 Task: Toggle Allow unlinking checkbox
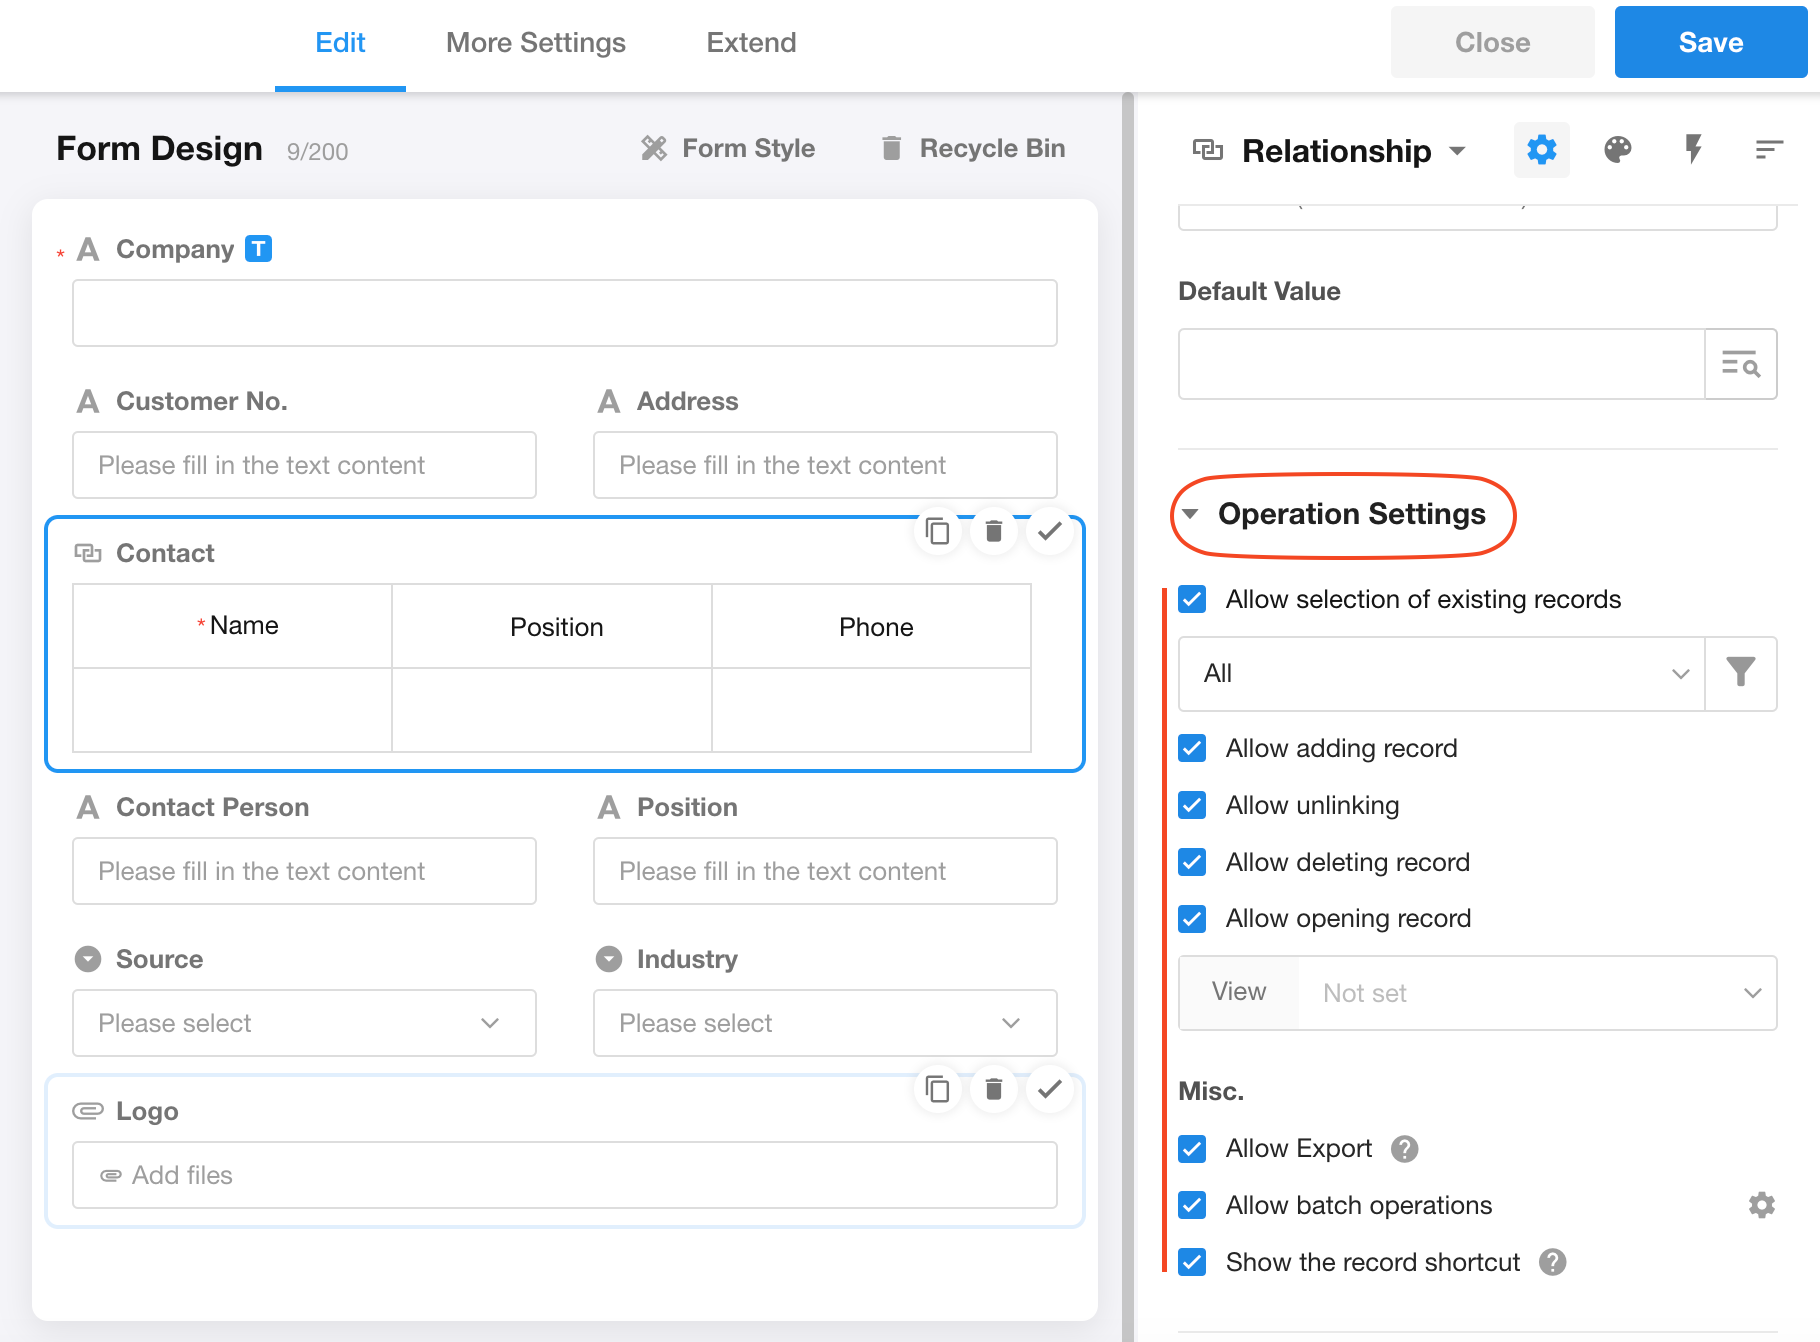(1192, 805)
